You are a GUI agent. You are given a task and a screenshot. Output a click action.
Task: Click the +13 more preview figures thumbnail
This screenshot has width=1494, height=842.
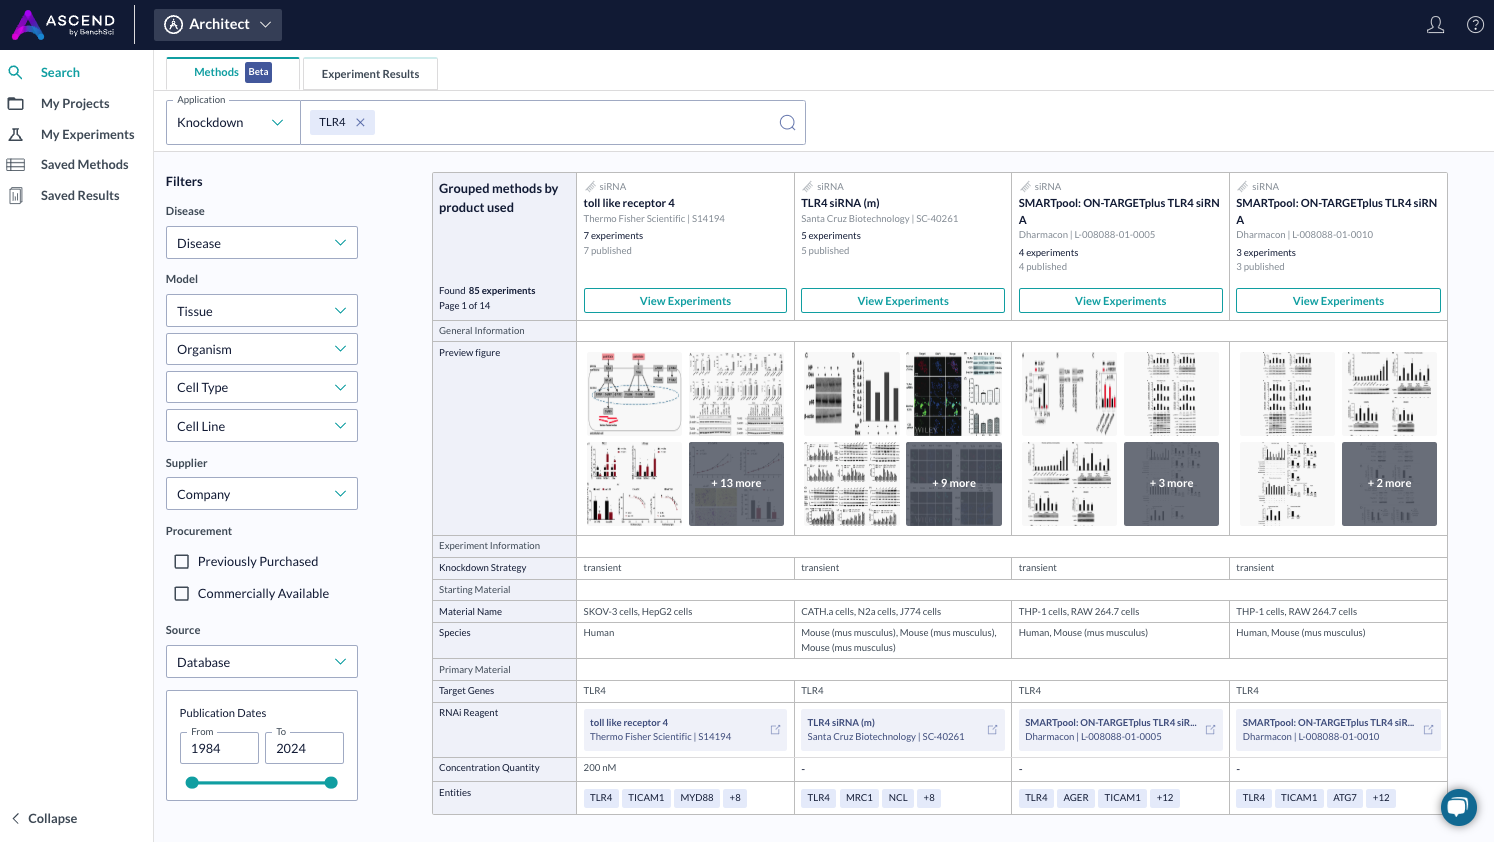[x=736, y=484]
